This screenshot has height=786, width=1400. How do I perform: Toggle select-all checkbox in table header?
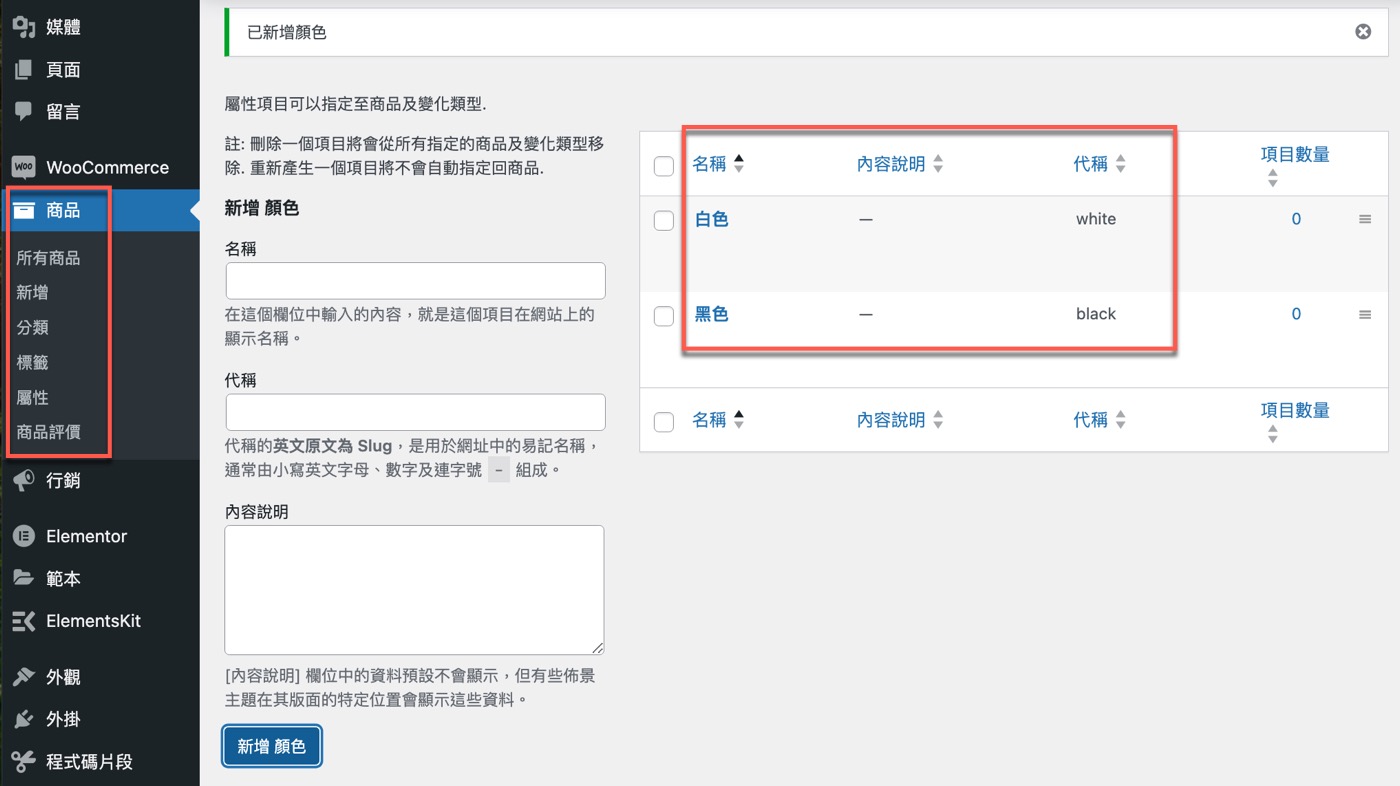click(664, 166)
